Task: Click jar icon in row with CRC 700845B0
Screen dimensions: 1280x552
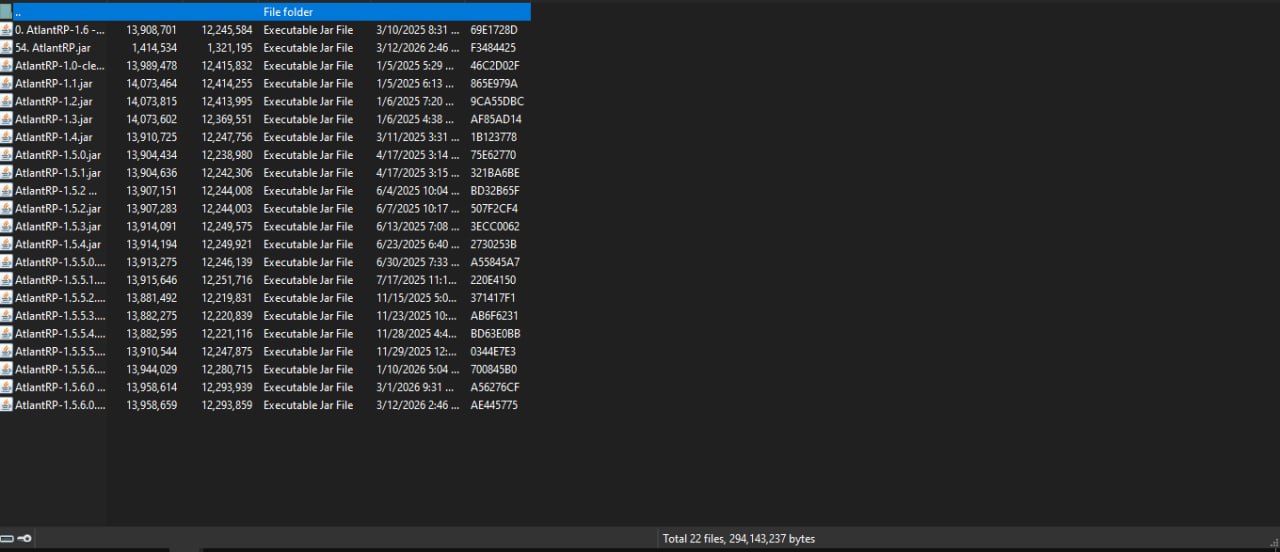Action: coord(6,370)
